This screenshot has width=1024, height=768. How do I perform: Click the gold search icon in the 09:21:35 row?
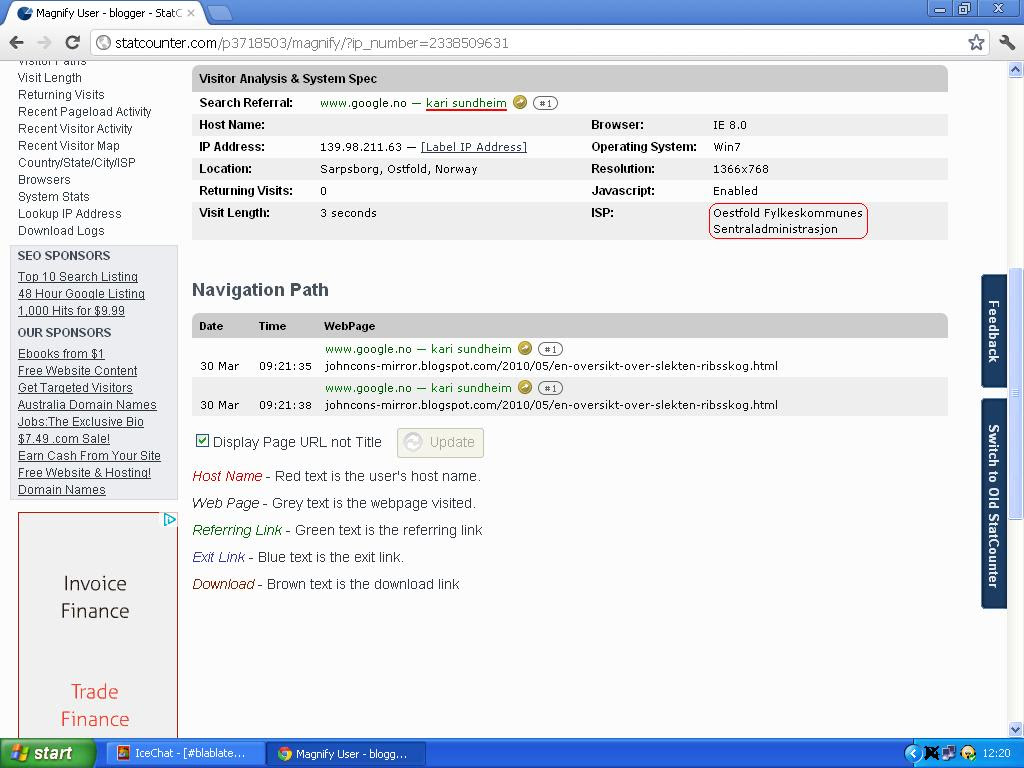click(x=524, y=349)
